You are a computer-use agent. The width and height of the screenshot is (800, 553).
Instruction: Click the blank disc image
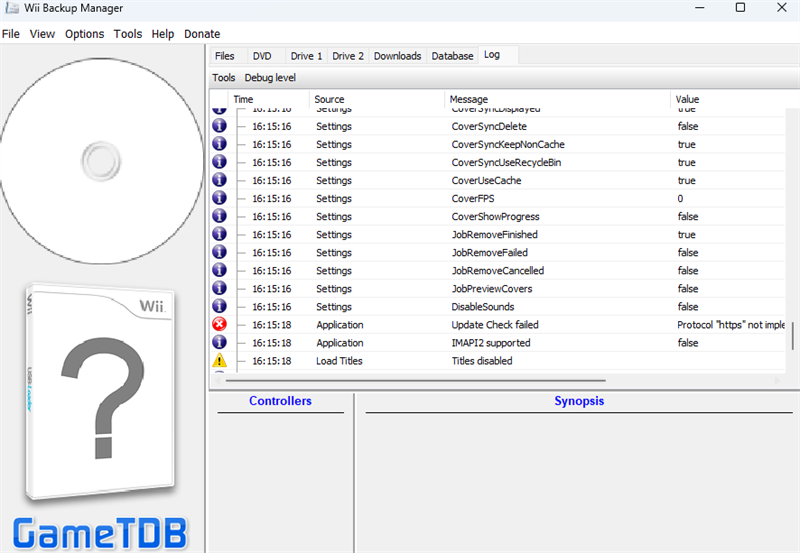[102, 161]
